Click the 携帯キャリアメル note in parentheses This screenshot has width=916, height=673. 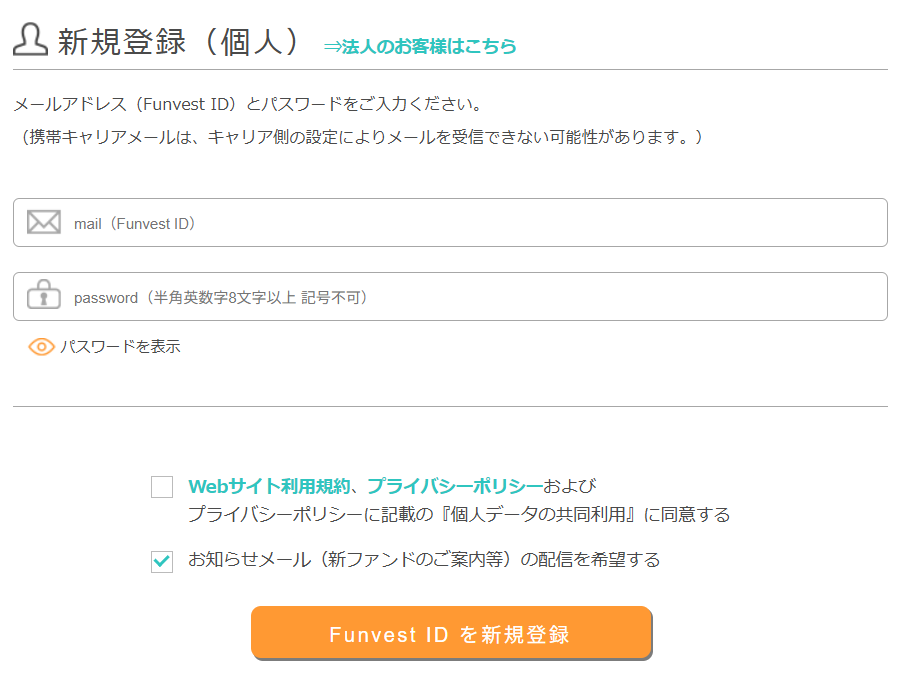pyautogui.click(x=362, y=137)
